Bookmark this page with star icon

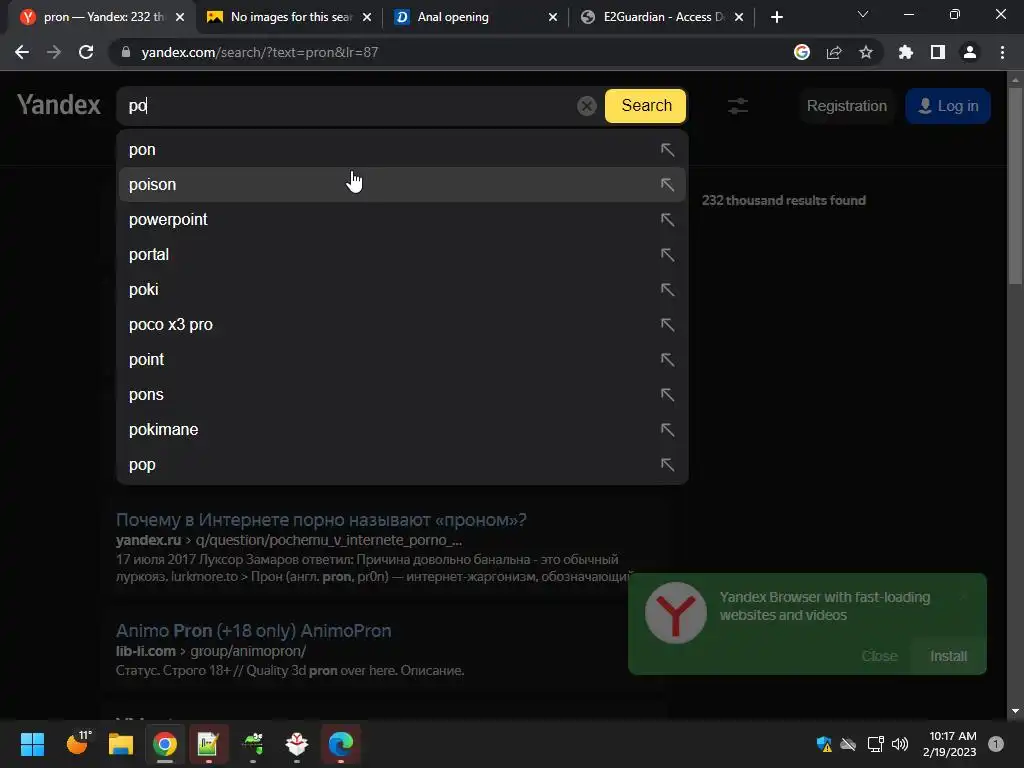tap(866, 52)
